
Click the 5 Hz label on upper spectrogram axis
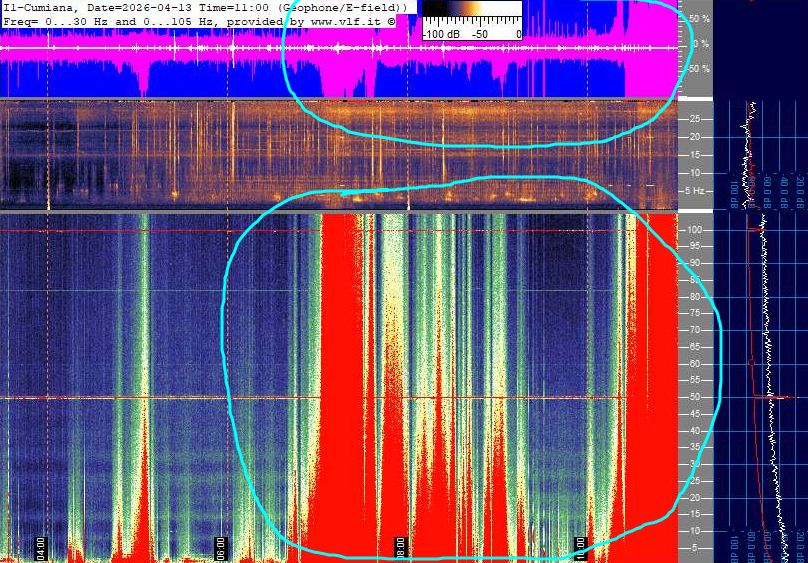[691, 190]
